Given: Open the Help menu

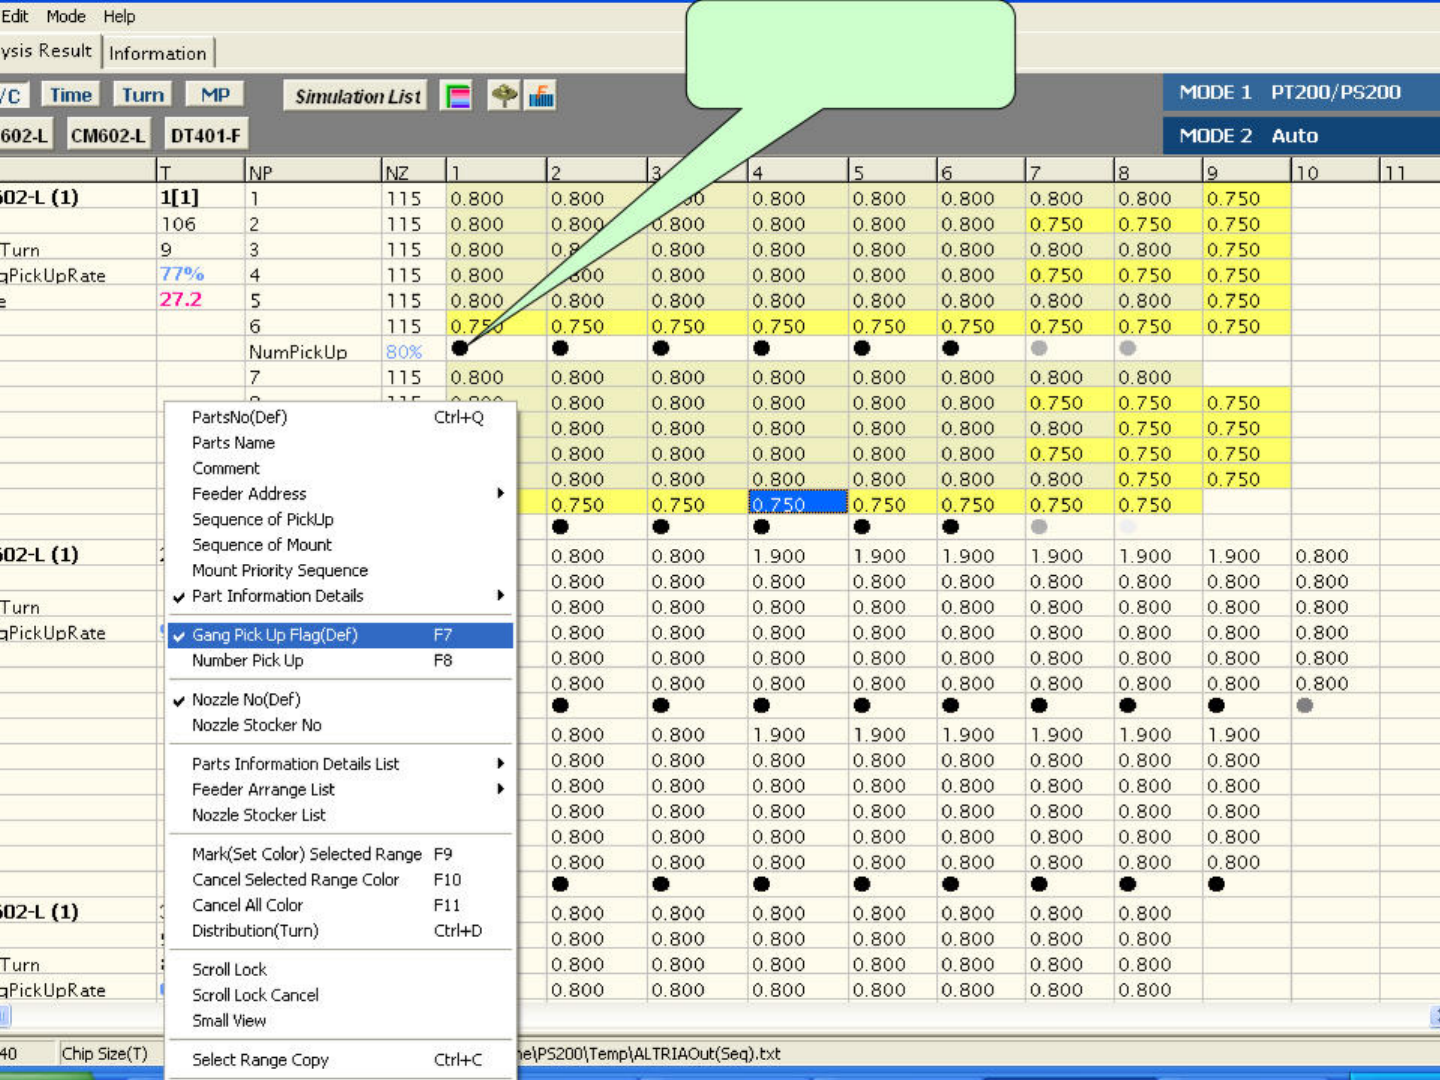Looking at the screenshot, I should (119, 16).
